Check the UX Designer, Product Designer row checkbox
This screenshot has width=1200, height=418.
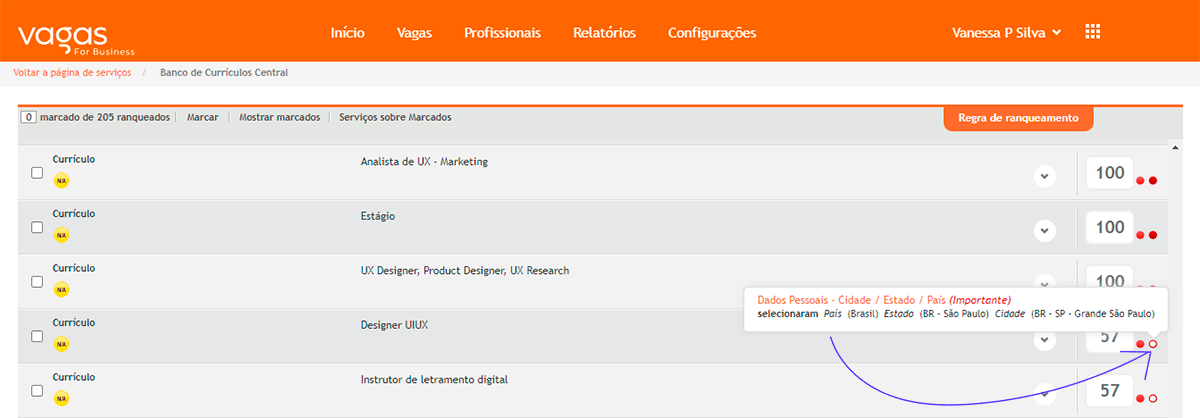(x=37, y=282)
